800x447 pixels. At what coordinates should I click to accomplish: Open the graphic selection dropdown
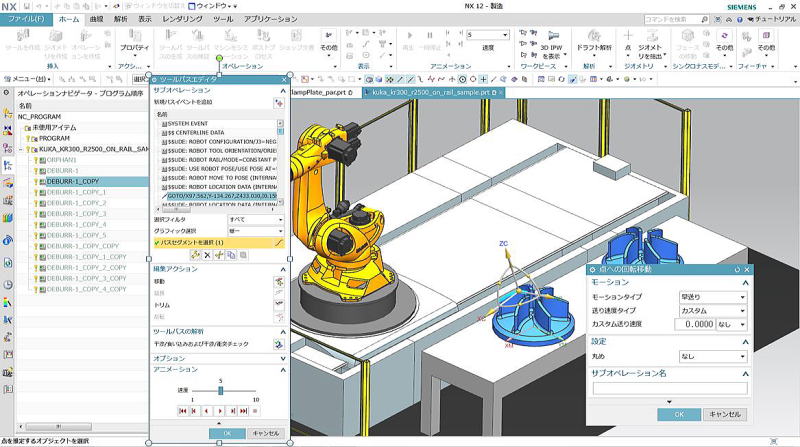tap(256, 231)
